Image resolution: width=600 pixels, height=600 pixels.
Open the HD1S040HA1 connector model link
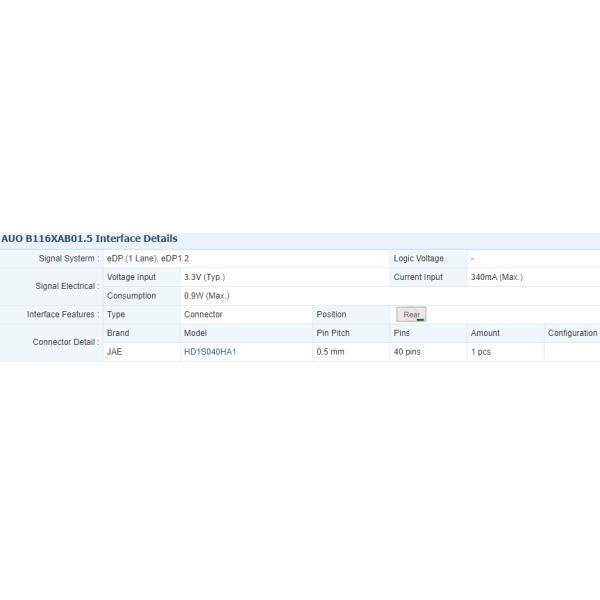tap(210, 352)
